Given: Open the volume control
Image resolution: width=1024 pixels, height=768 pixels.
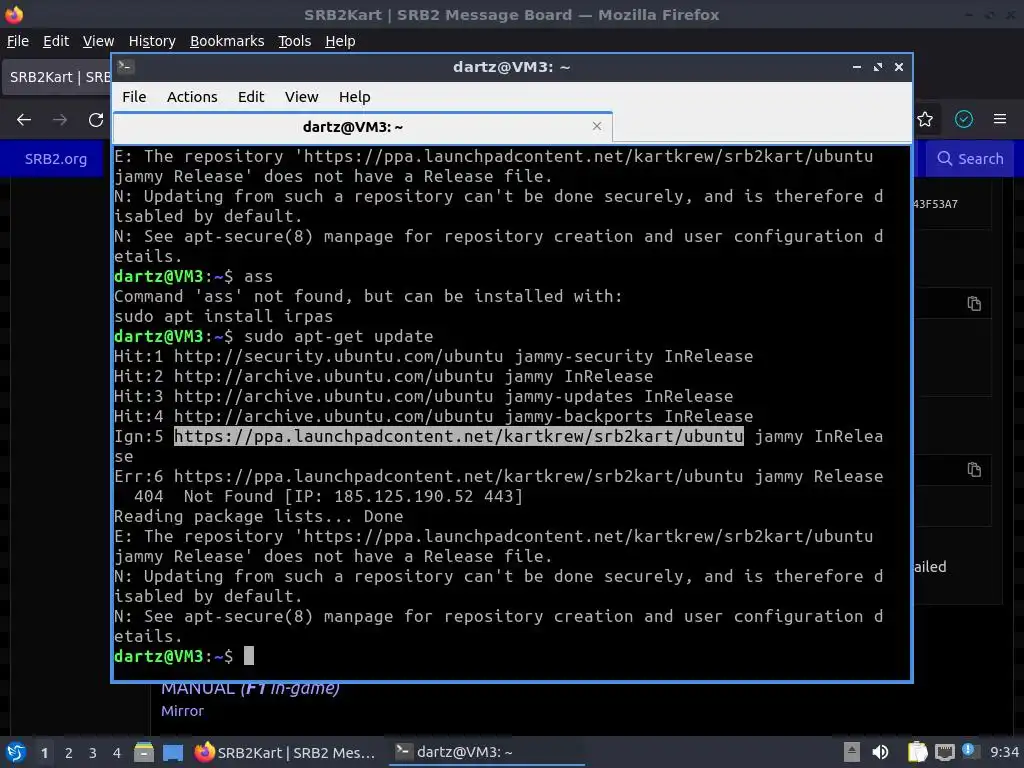Looking at the screenshot, I should (x=880, y=752).
